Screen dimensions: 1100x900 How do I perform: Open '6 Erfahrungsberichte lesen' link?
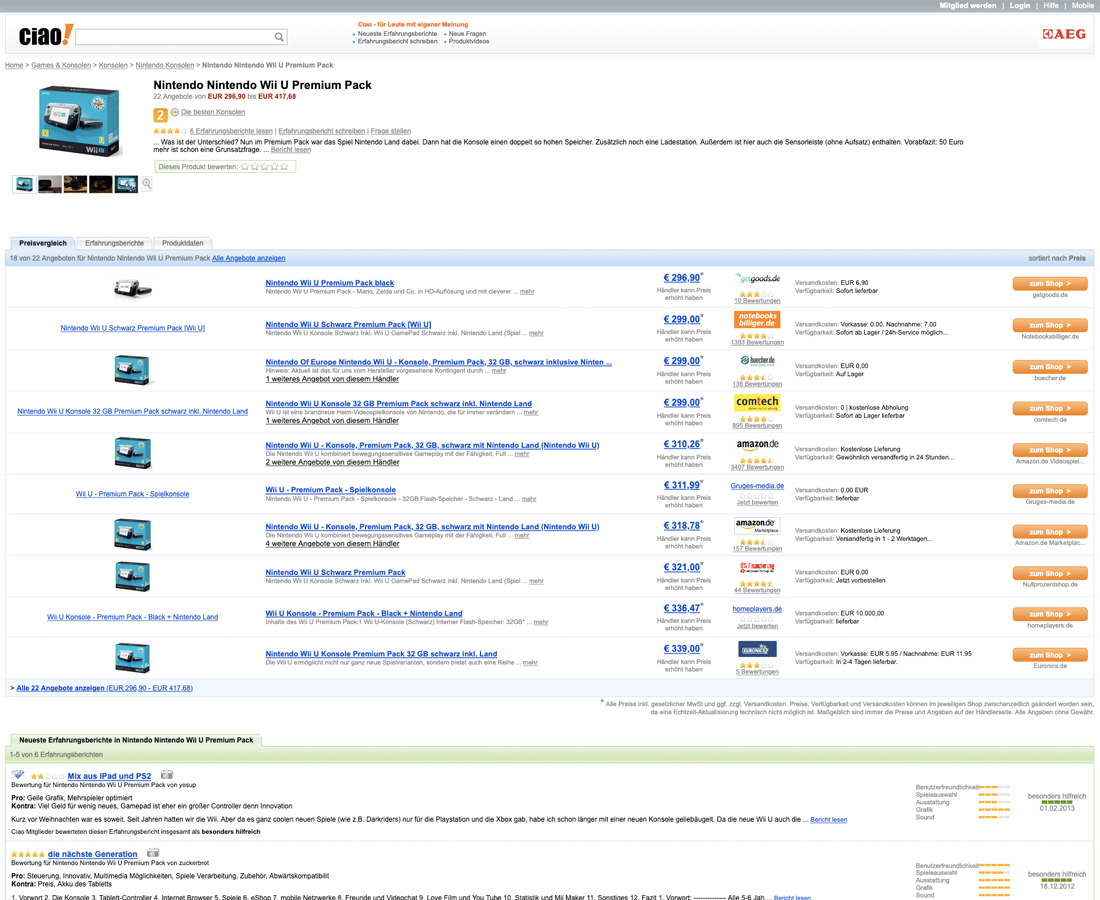tap(231, 131)
